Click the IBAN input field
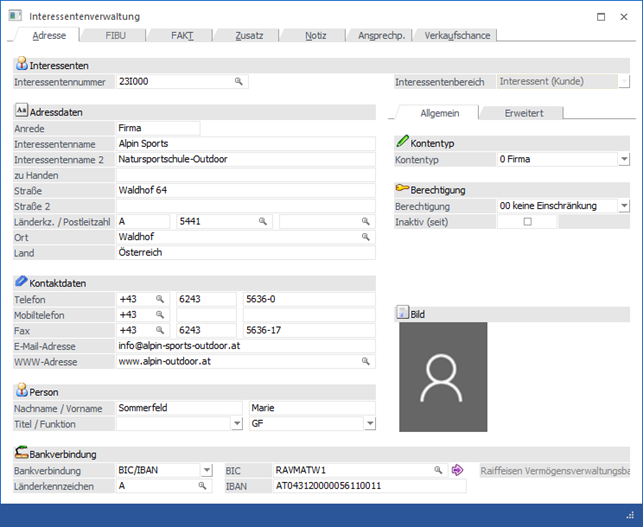Viewport: 643px width, 527px height. 369,486
